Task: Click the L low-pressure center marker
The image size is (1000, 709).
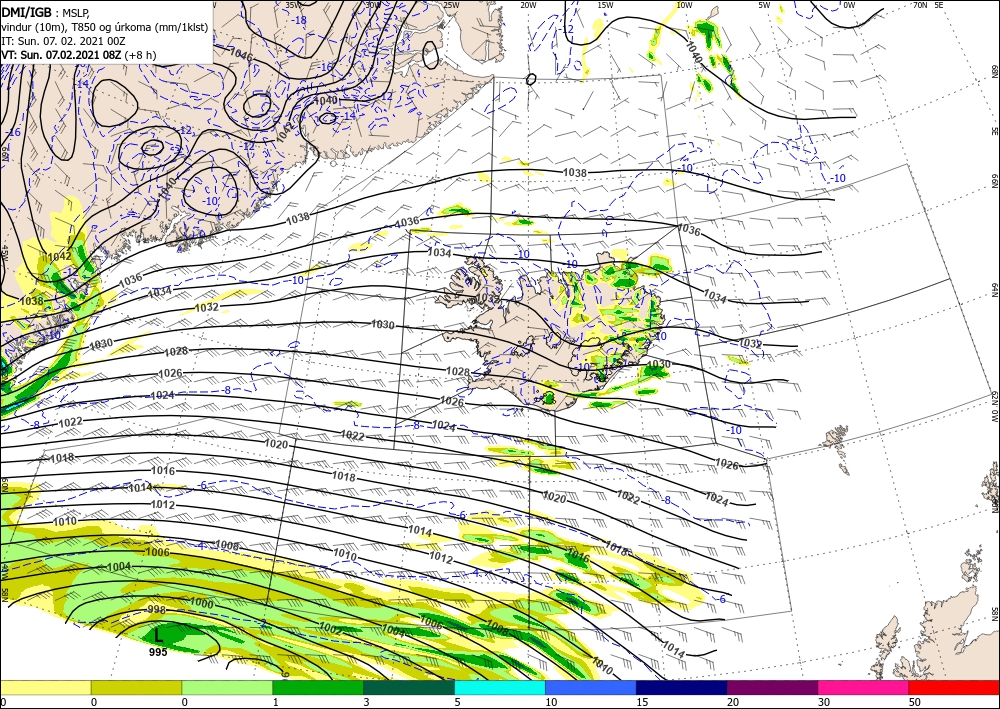Action: (159, 635)
